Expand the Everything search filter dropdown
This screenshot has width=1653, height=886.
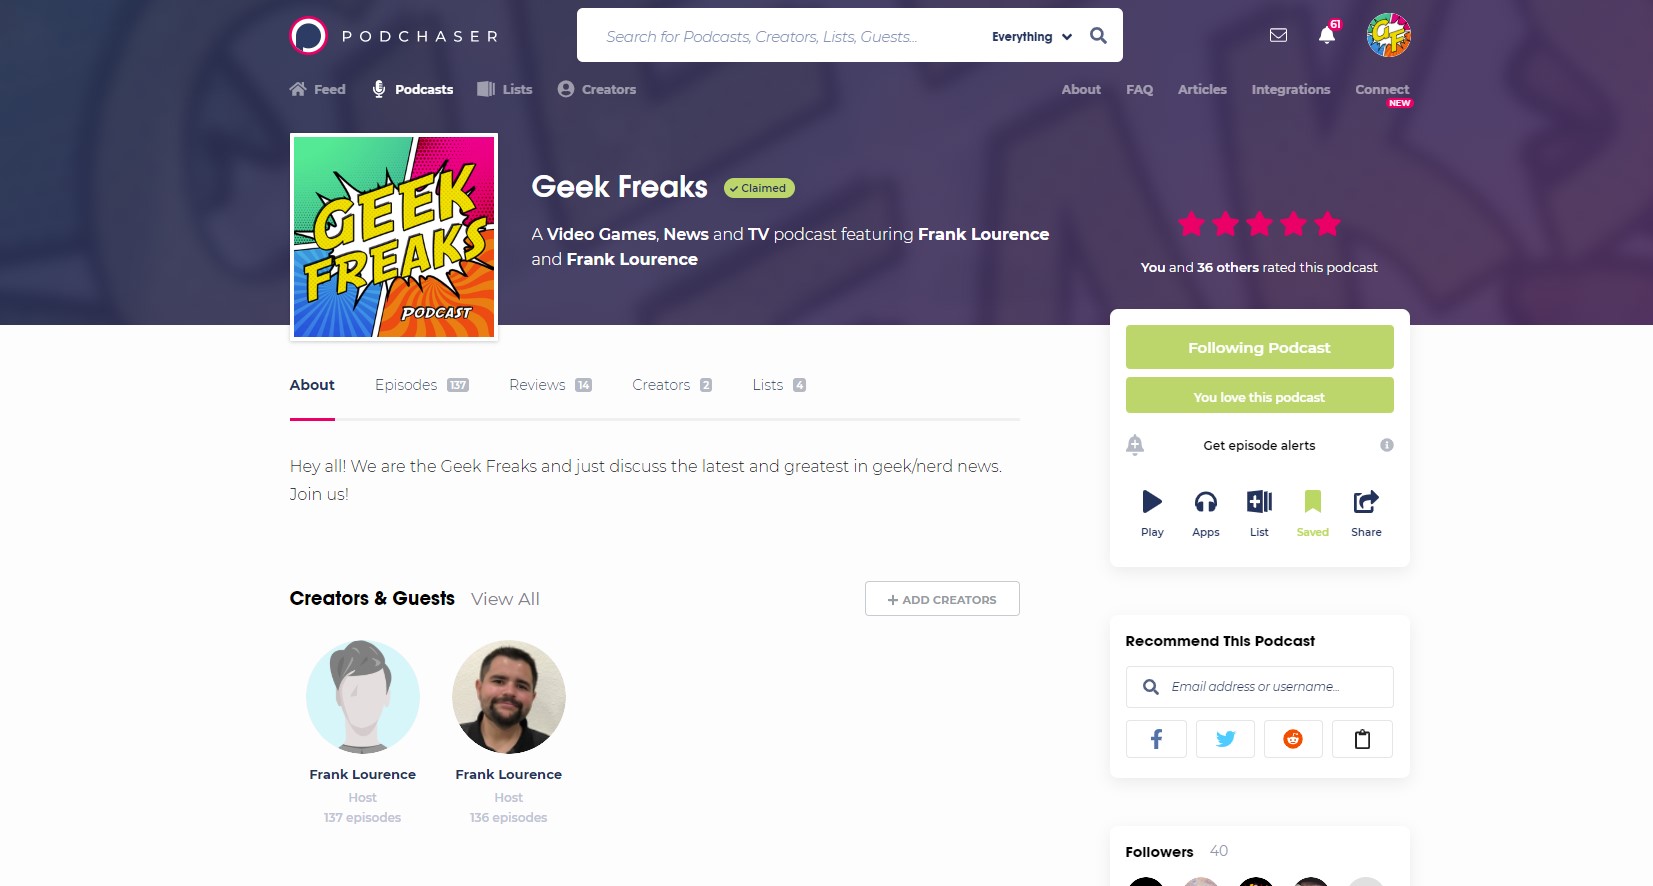pos(1031,37)
